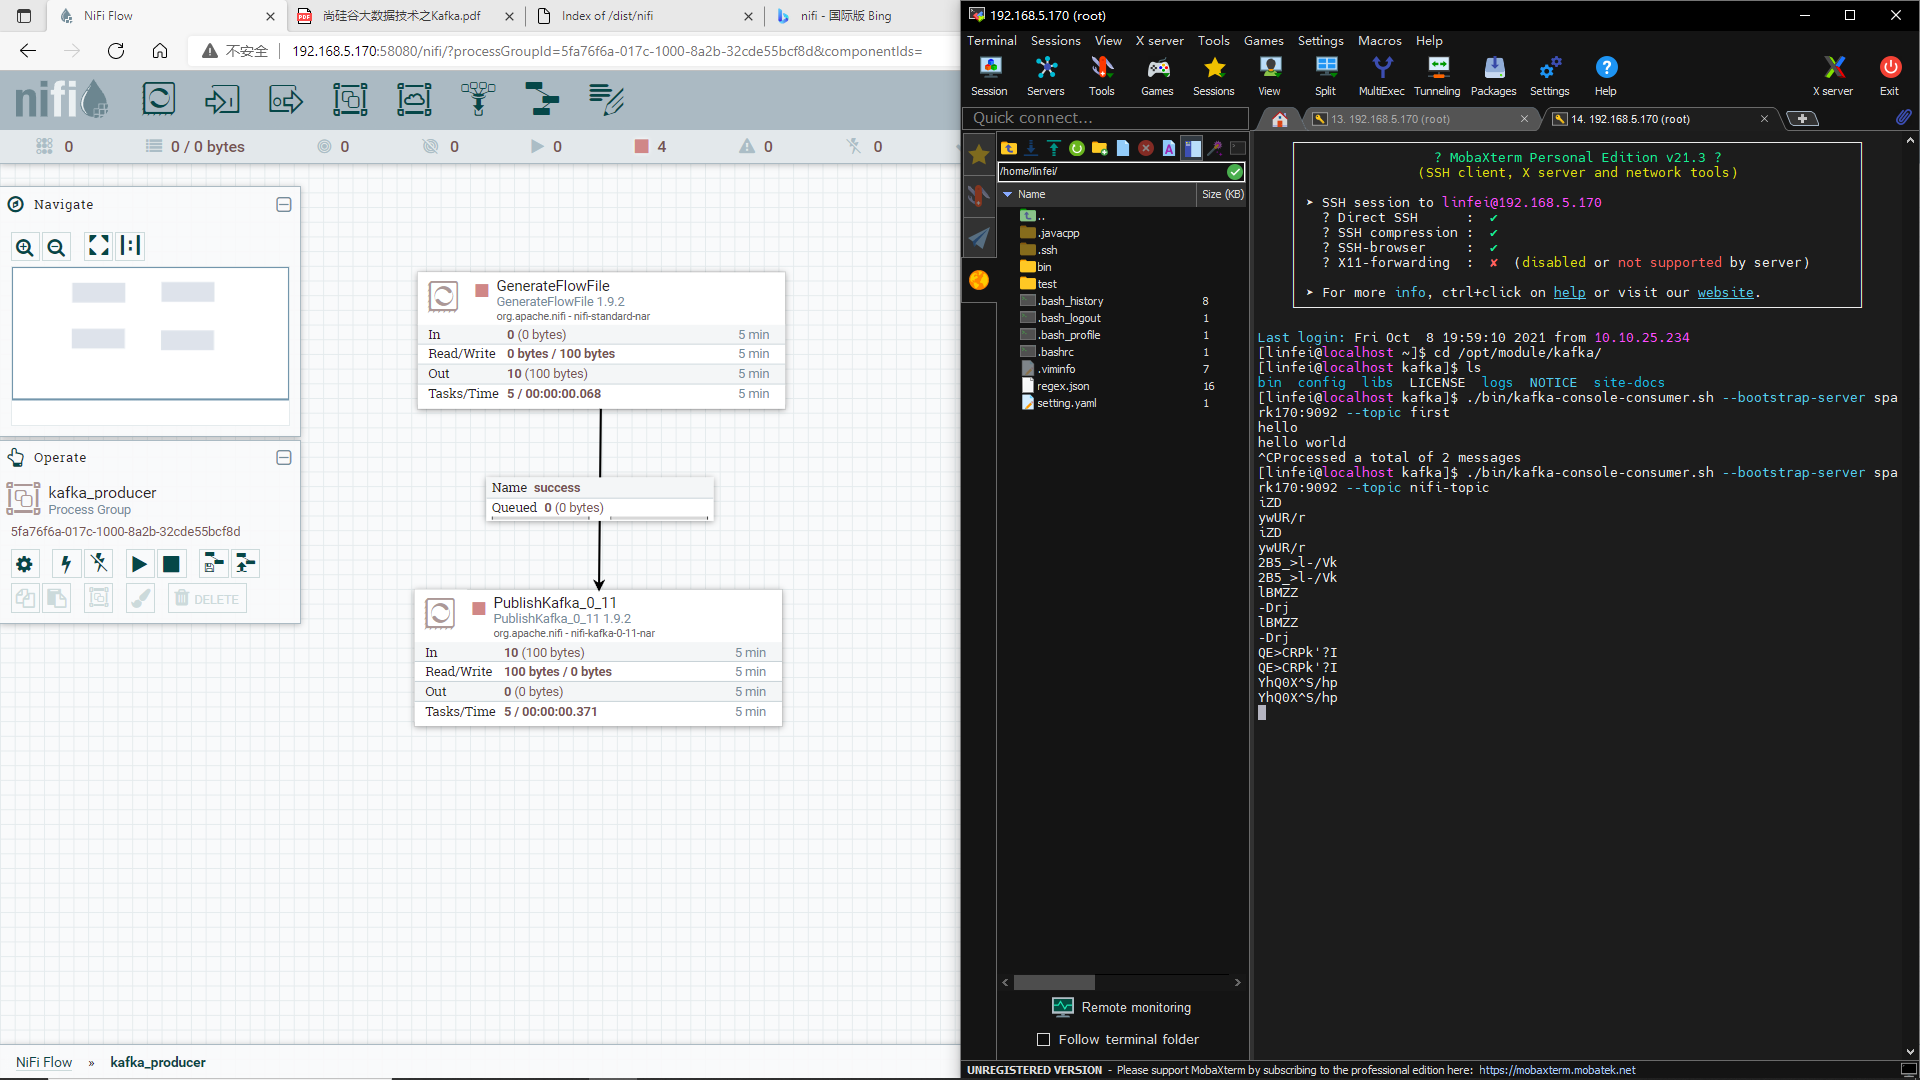Image resolution: width=1920 pixels, height=1080 pixels.
Task: Zoom out on Navigate panel
Action: [57, 247]
